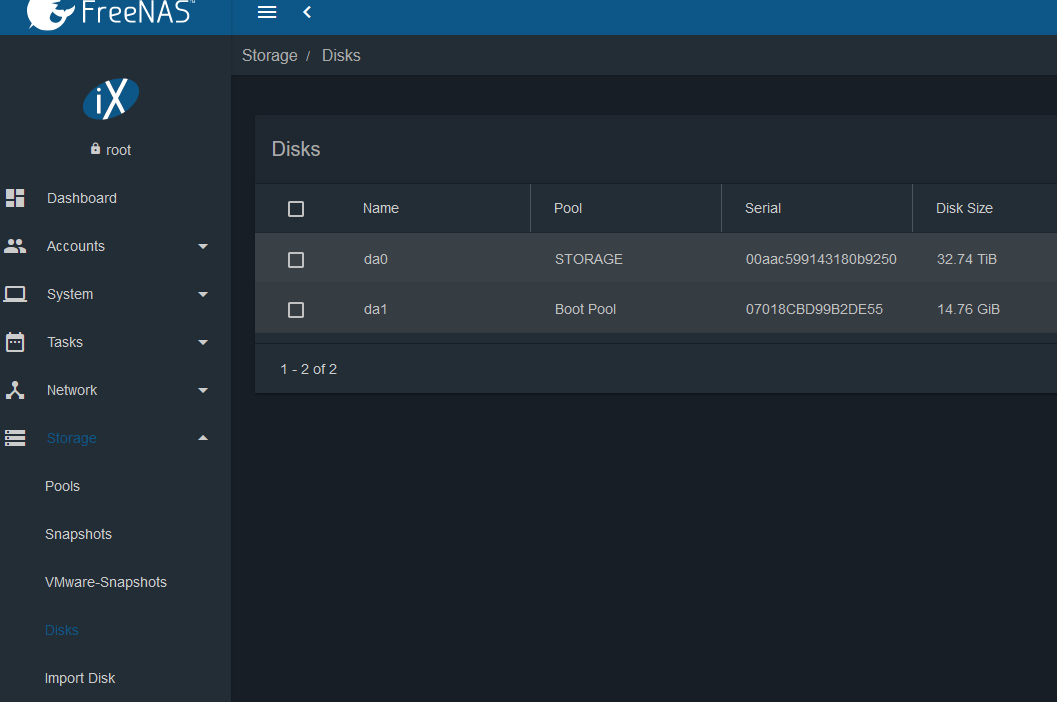Open Pools under Storage
The height and width of the screenshot is (702, 1057).
point(62,486)
